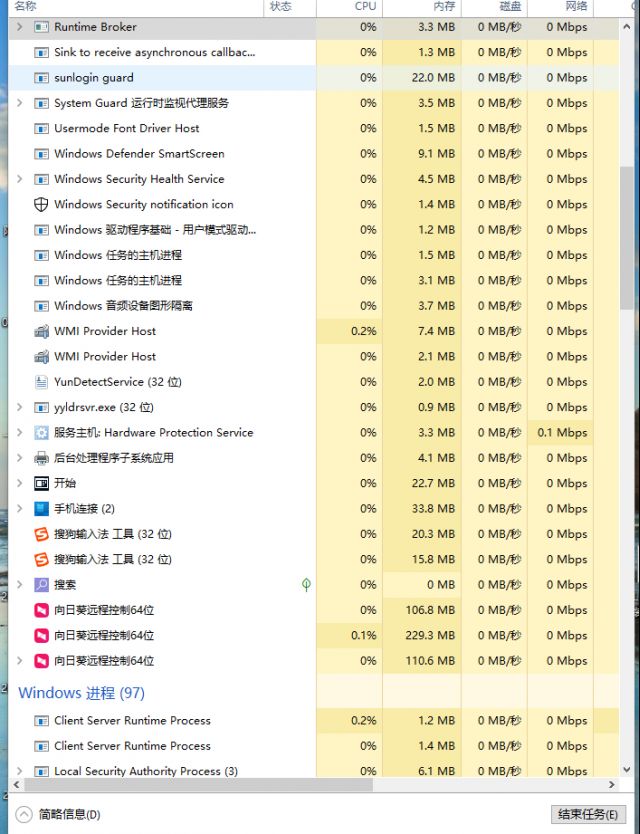Click the 0.1 Mbps network value
The width and height of the screenshot is (640, 834).
(562, 432)
